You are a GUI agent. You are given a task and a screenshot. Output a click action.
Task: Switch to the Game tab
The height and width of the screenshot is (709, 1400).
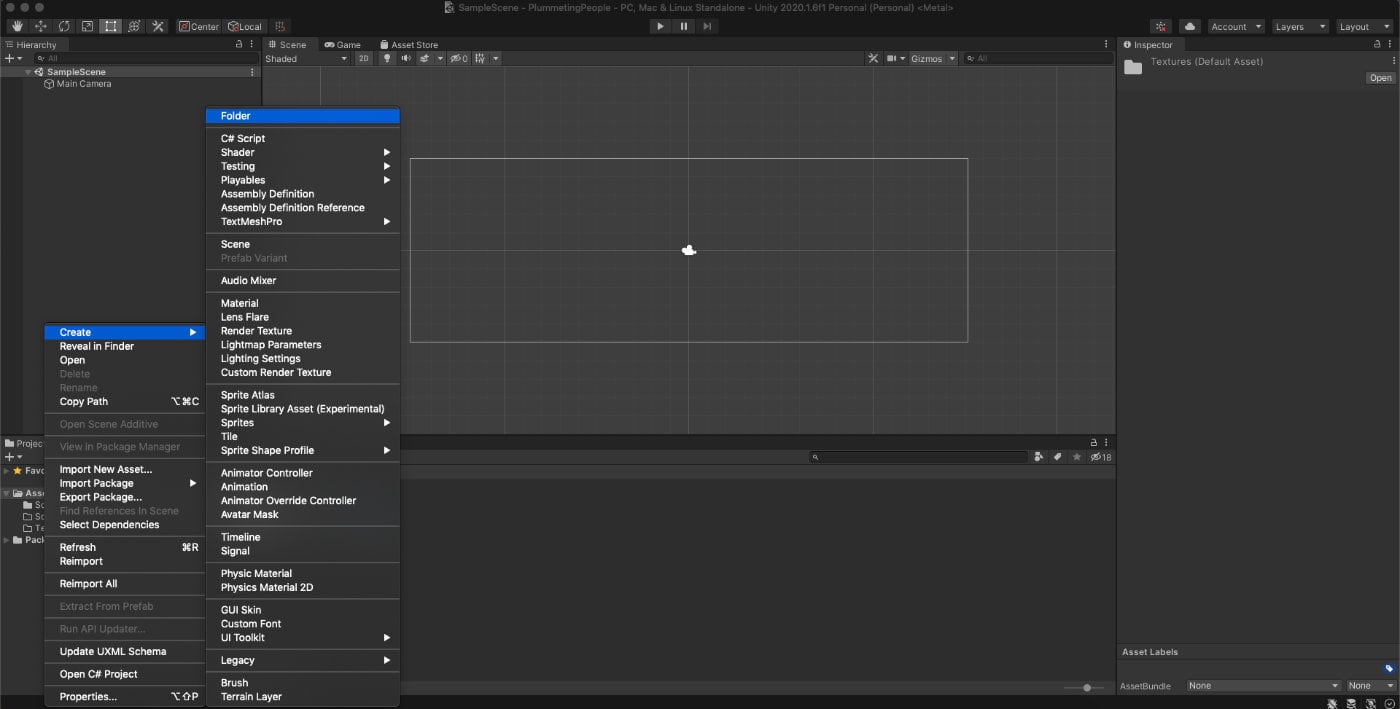click(x=345, y=44)
